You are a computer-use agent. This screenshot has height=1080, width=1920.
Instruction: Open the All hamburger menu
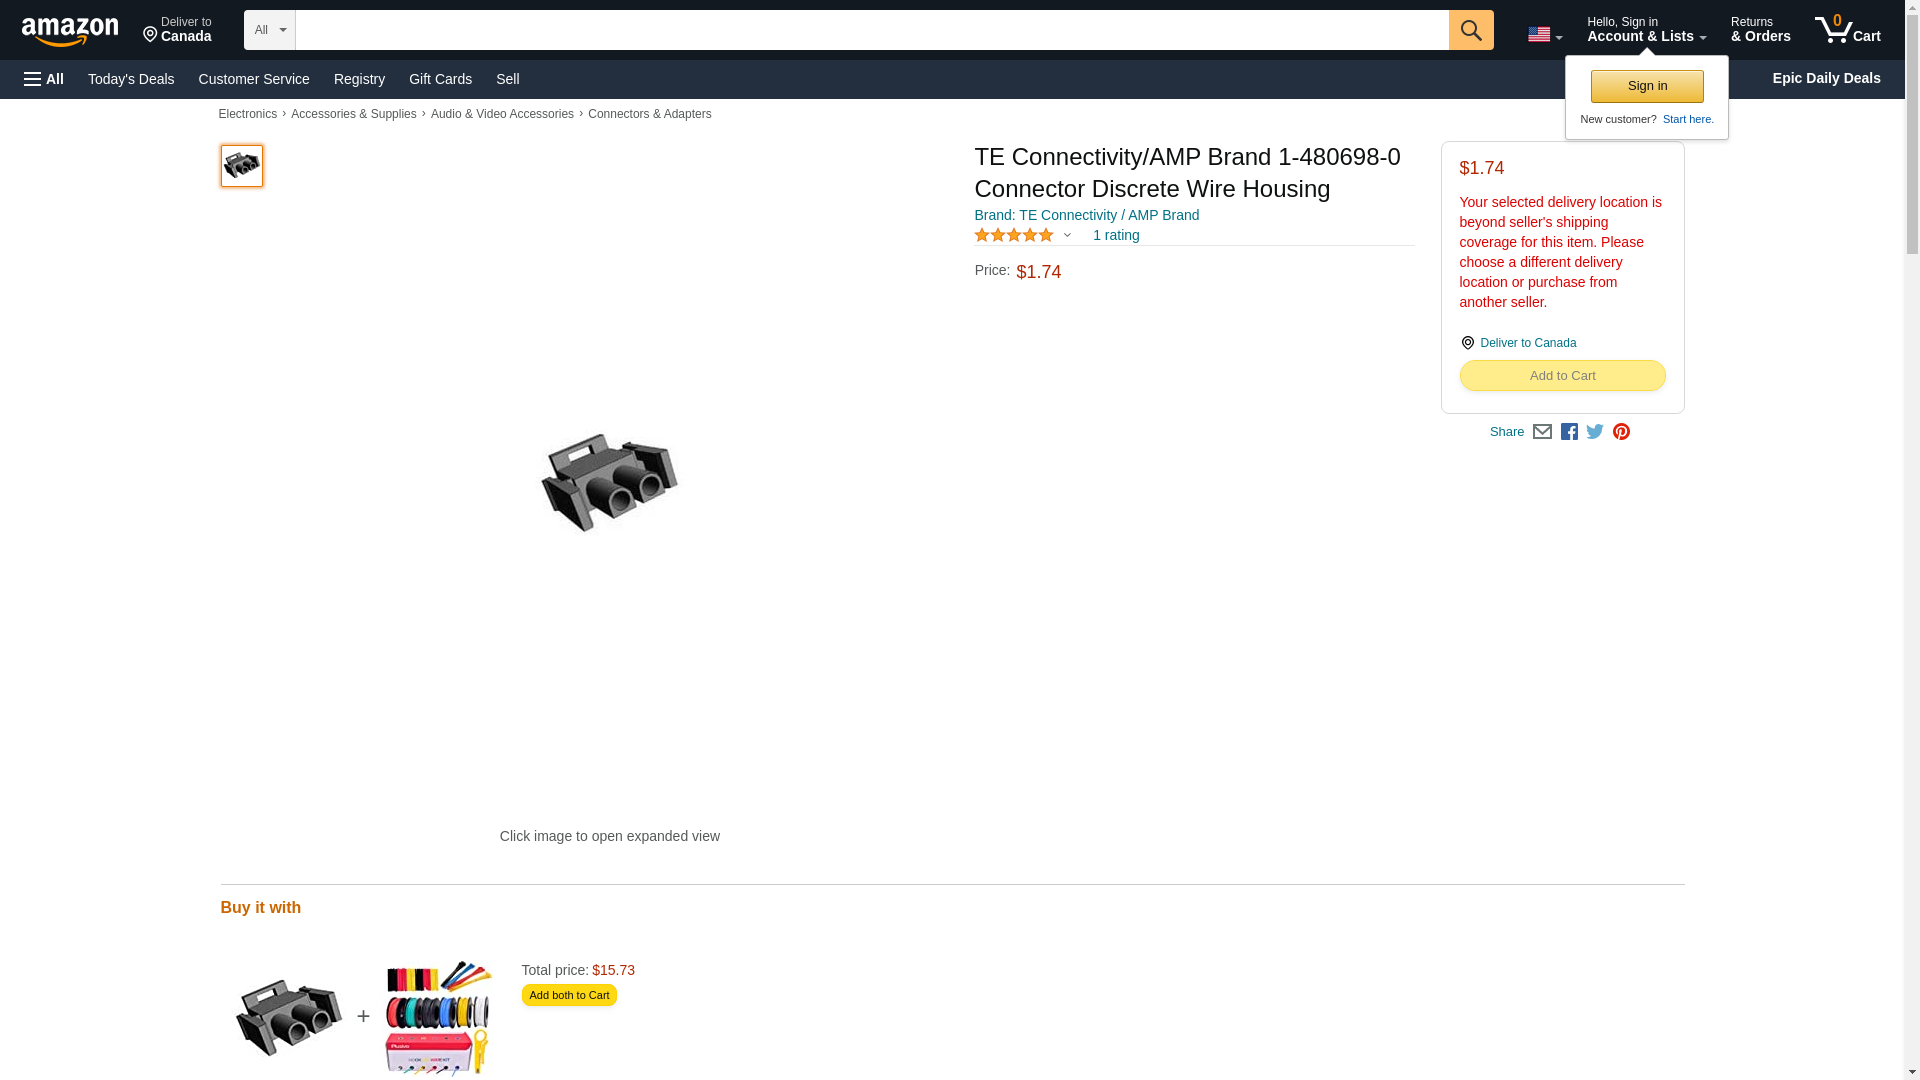(44, 79)
